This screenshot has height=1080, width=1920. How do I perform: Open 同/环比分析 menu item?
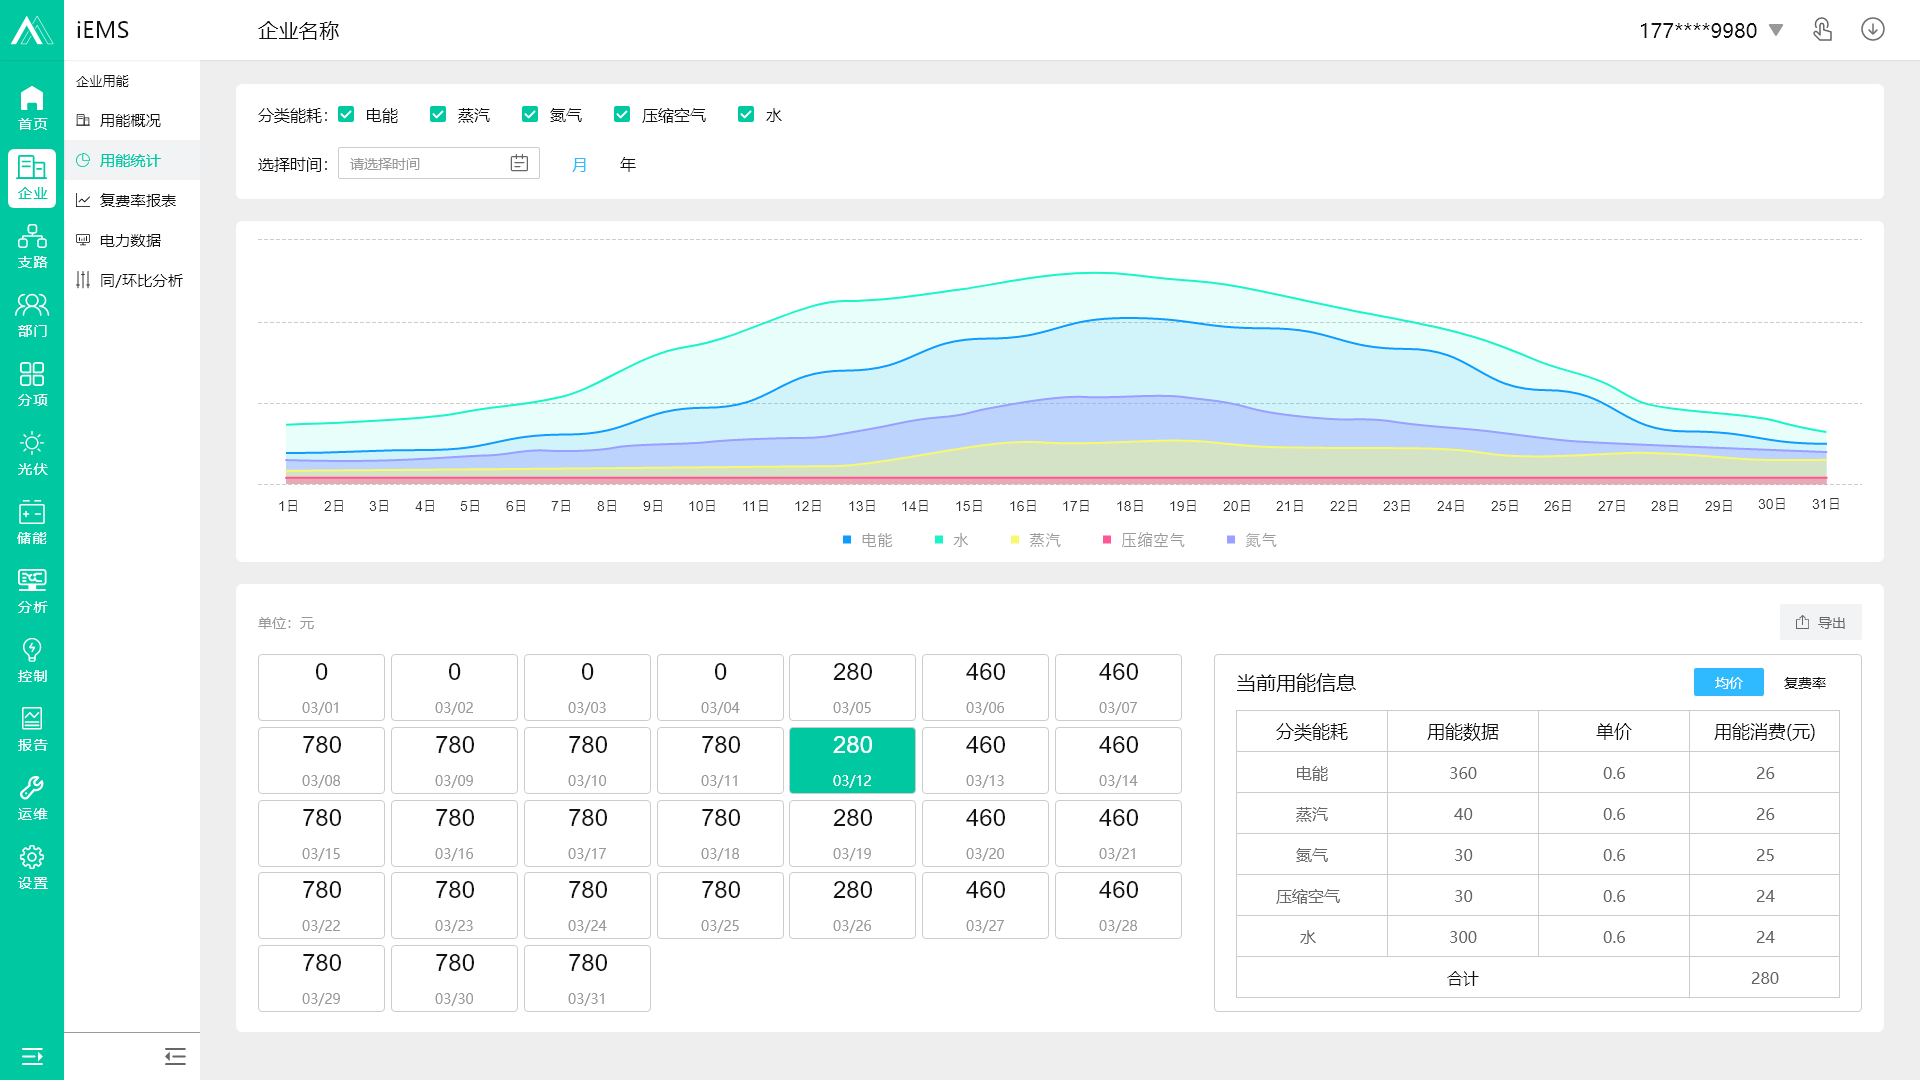132,280
